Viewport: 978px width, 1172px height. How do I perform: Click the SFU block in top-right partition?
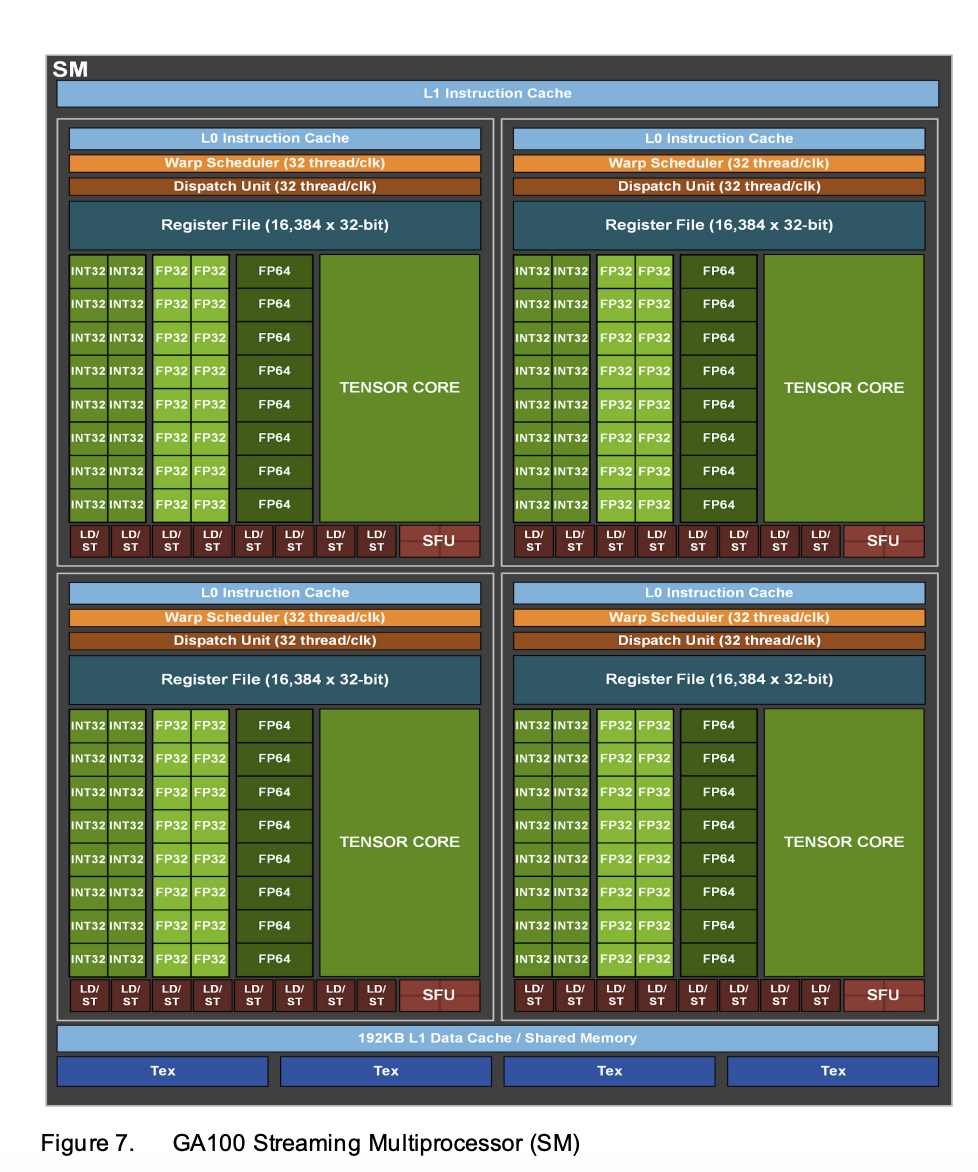(x=883, y=541)
